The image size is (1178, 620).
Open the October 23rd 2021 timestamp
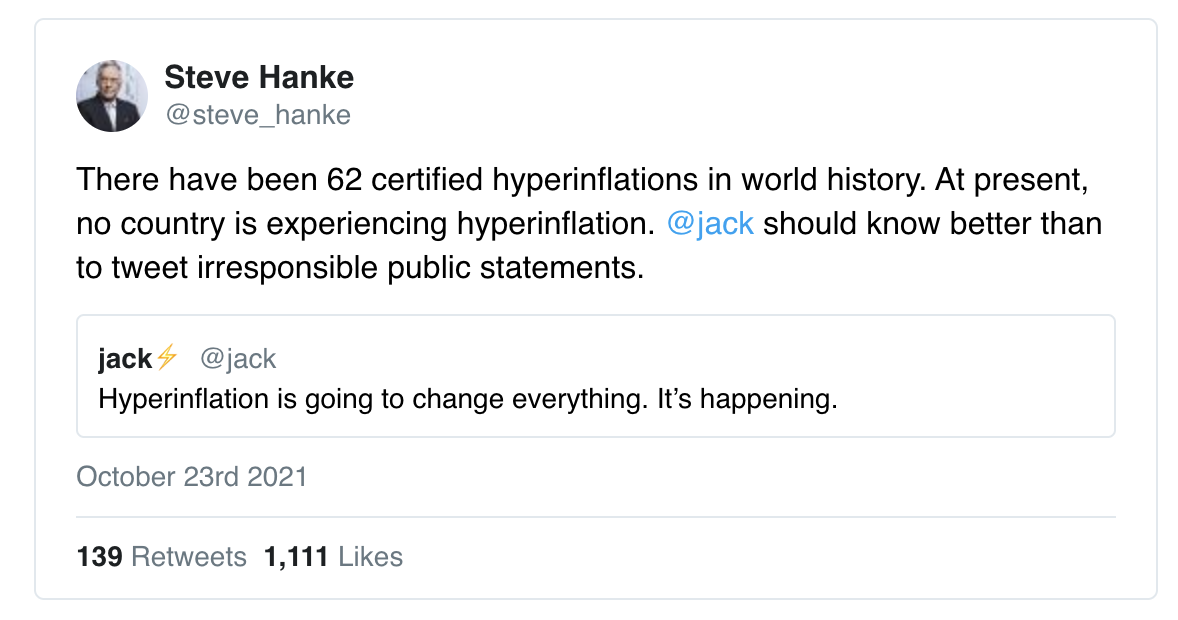[x=192, y=476]
